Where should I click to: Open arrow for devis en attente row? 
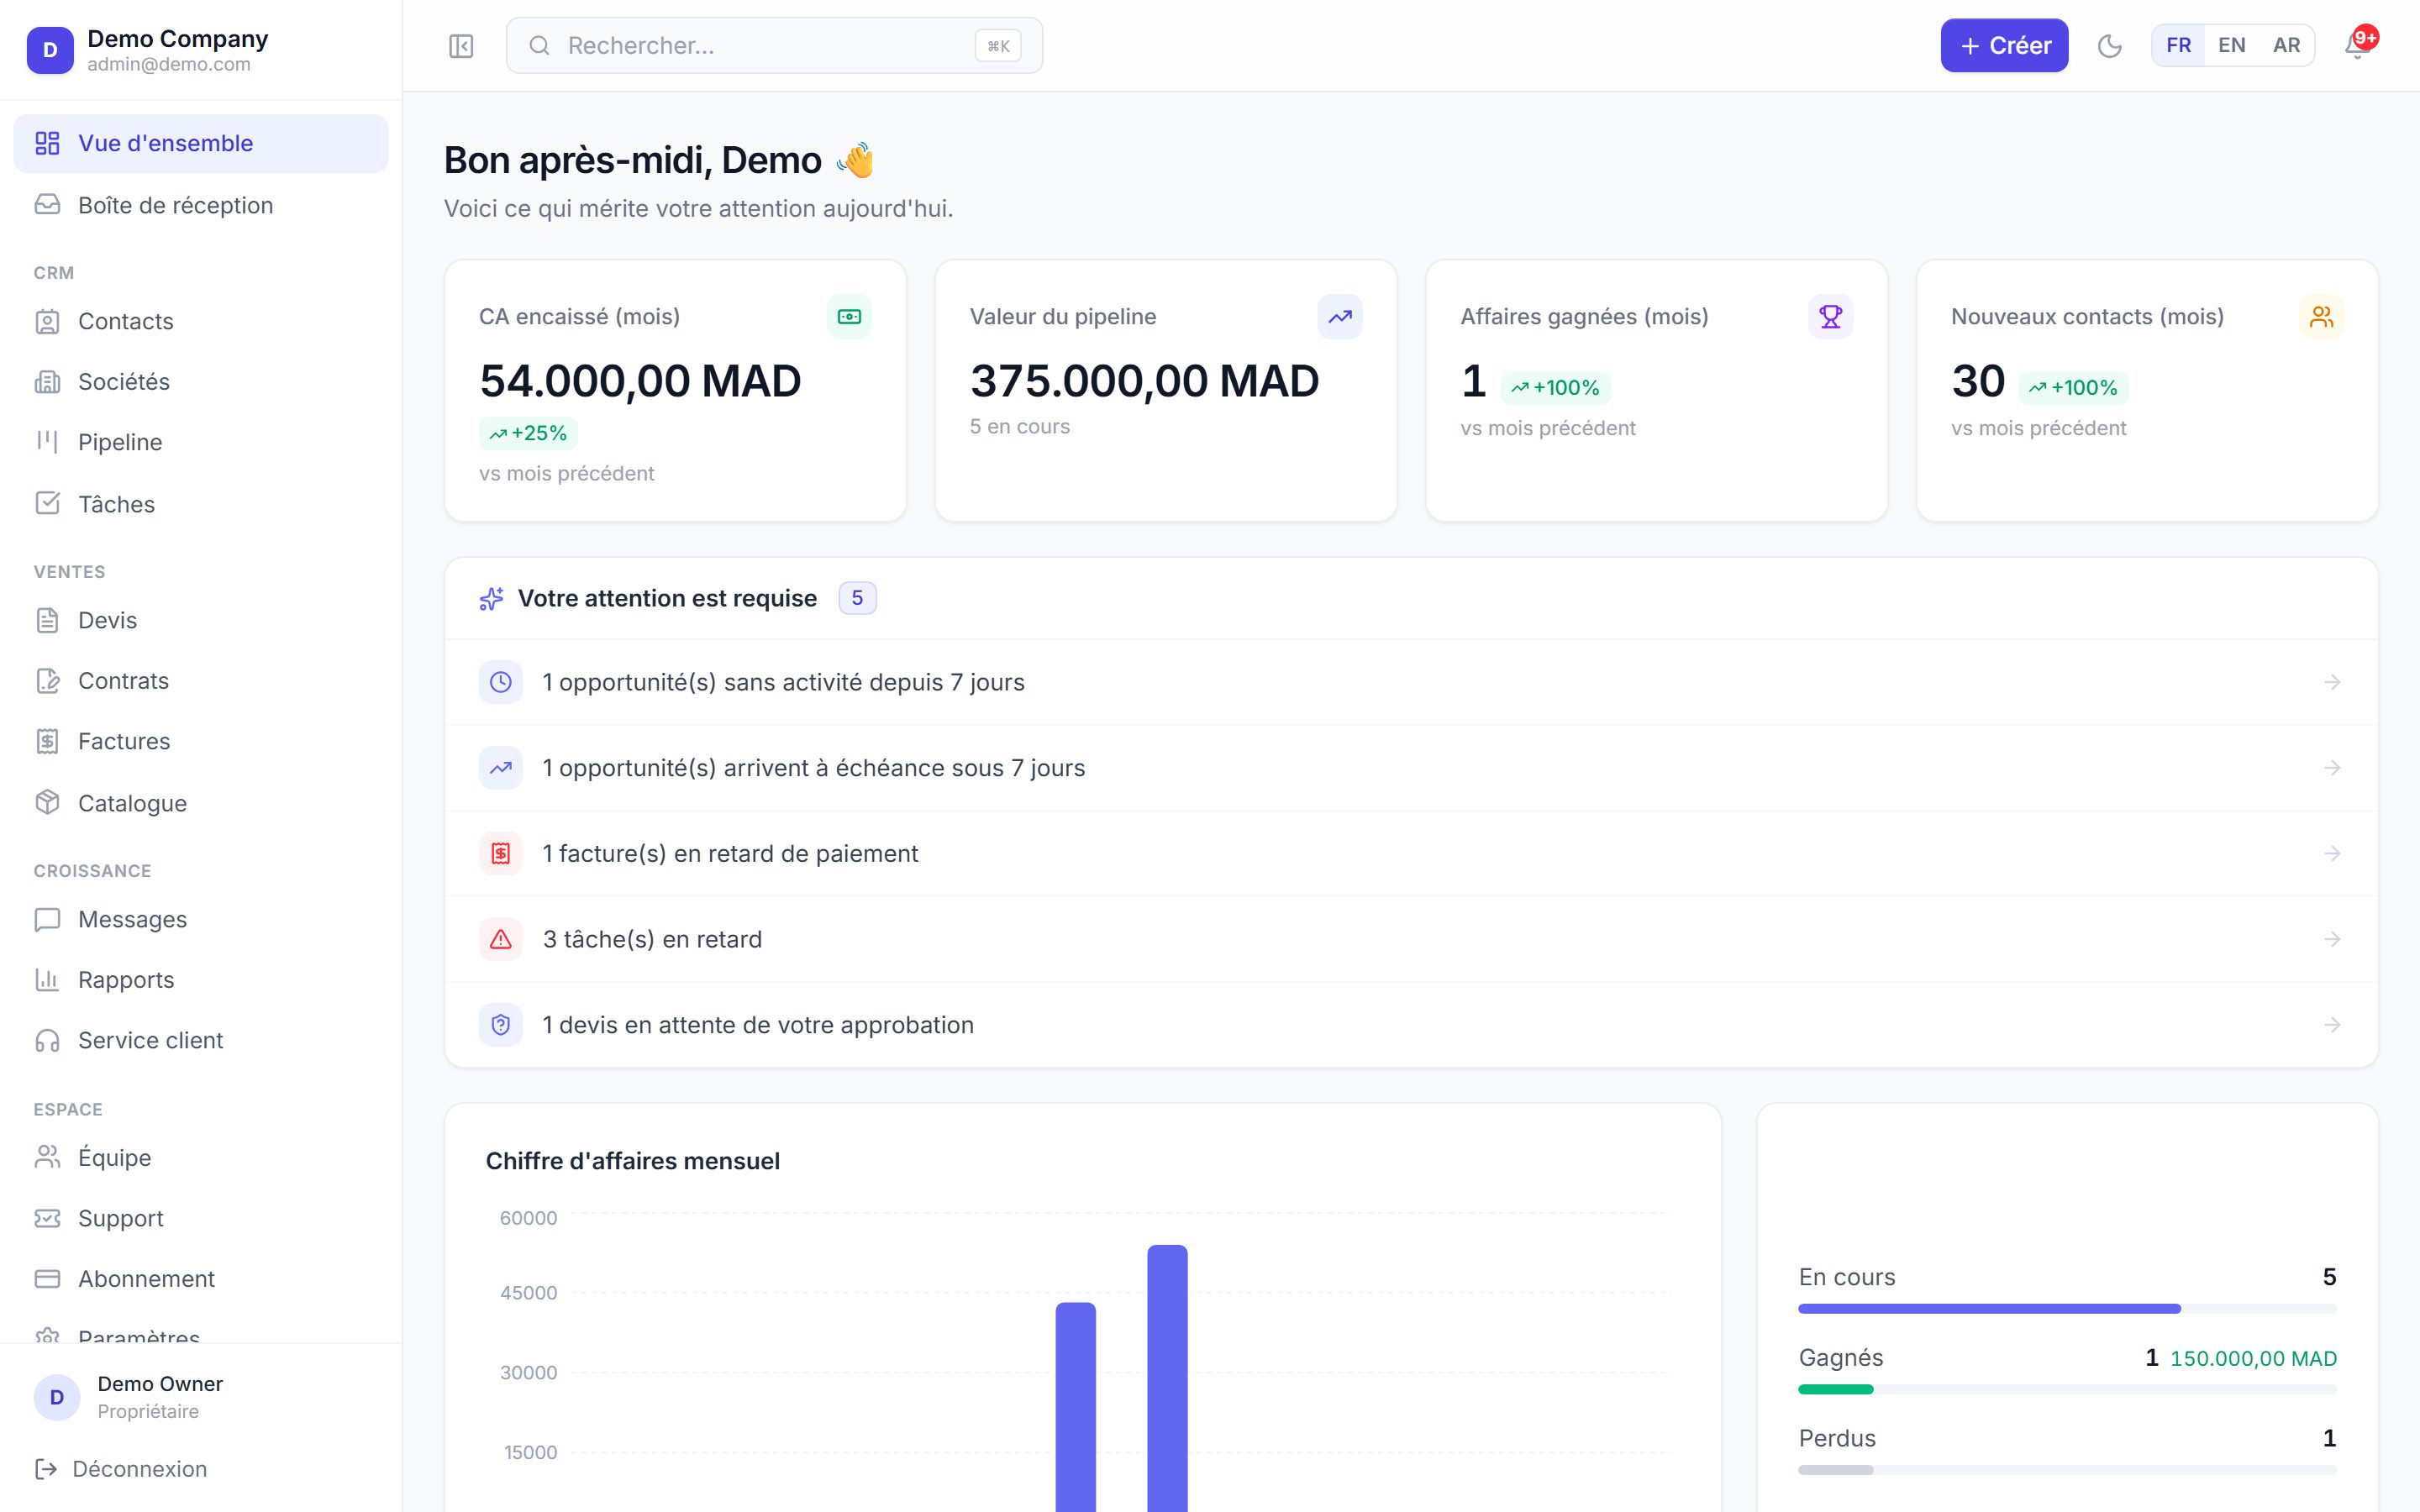click(x=2333, y=1025)
